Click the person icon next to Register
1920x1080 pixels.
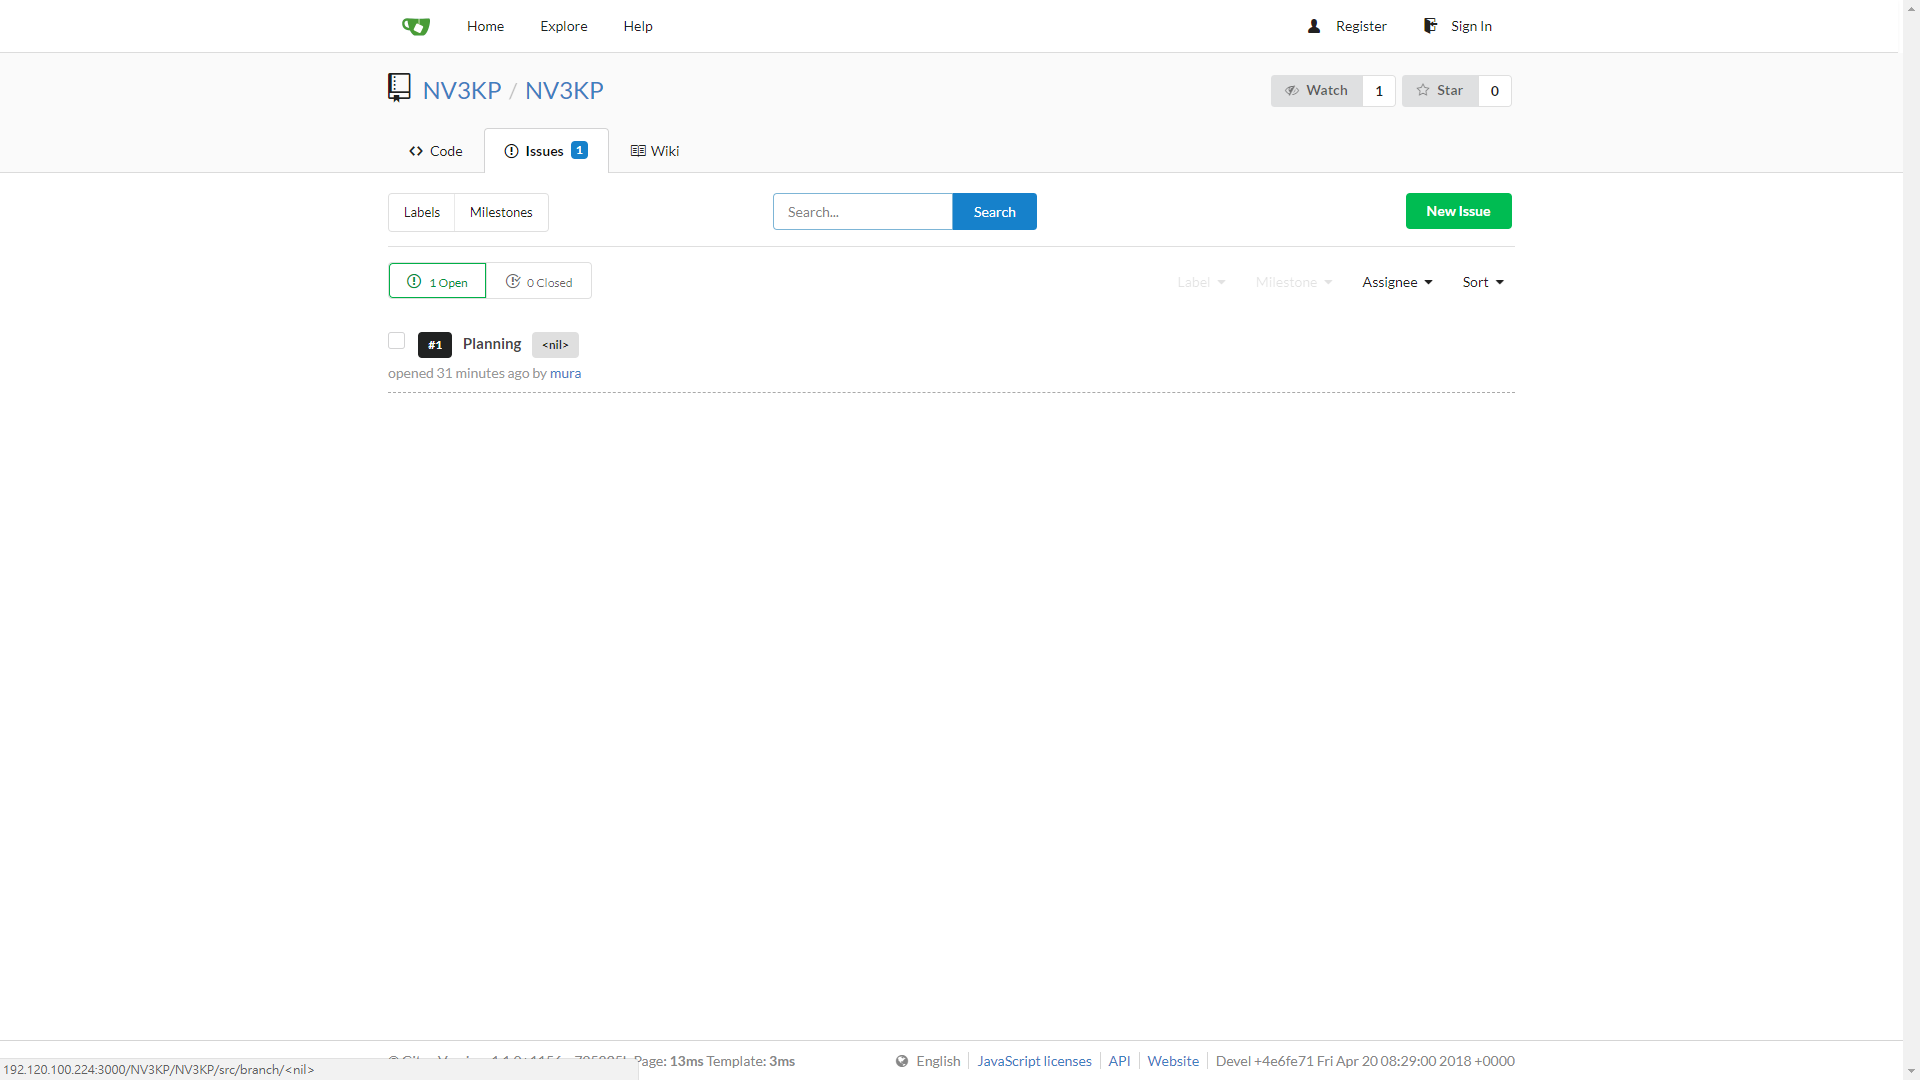1315,26
